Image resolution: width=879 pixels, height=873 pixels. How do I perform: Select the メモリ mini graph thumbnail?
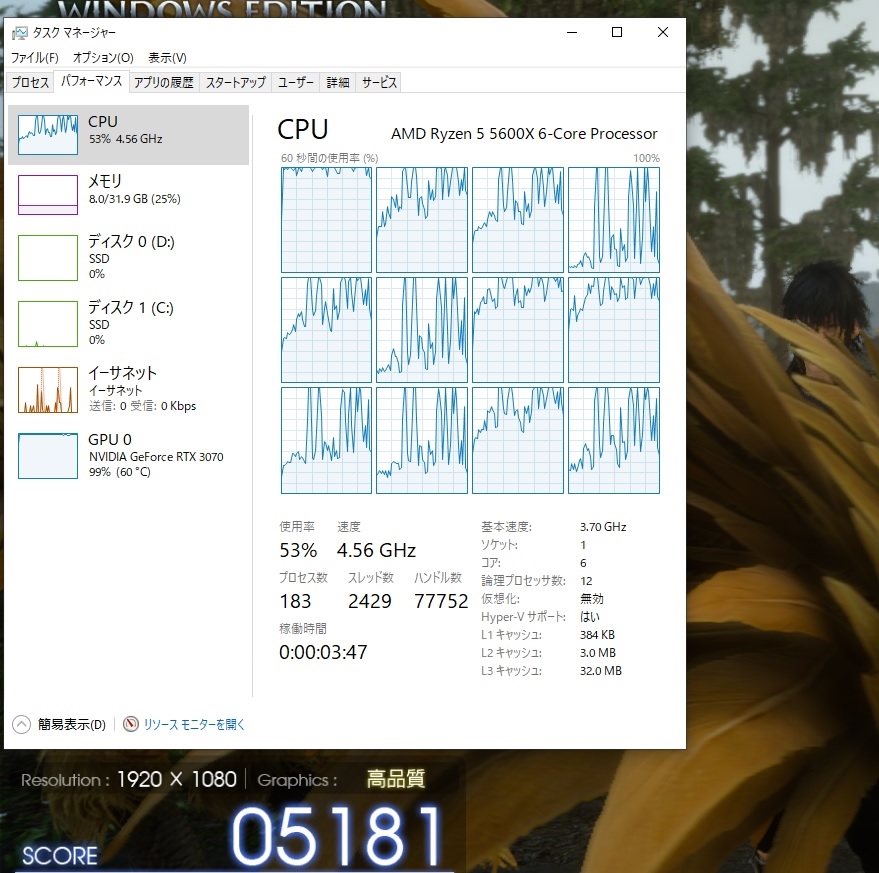(x=48, y=195)
